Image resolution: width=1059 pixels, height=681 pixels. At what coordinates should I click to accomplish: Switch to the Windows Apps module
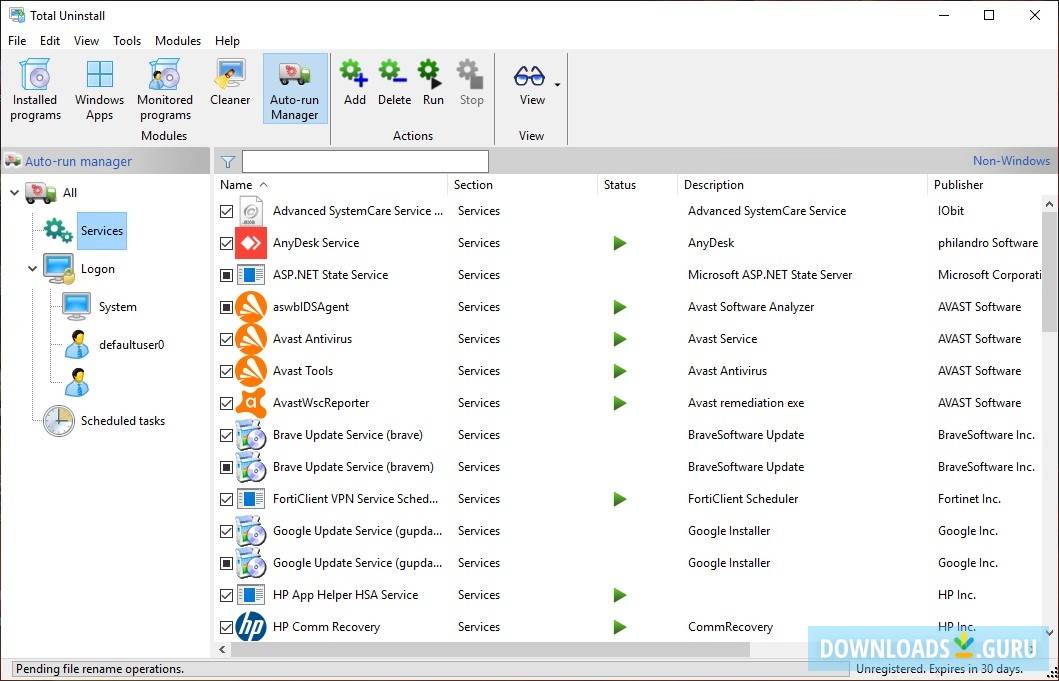98,88
